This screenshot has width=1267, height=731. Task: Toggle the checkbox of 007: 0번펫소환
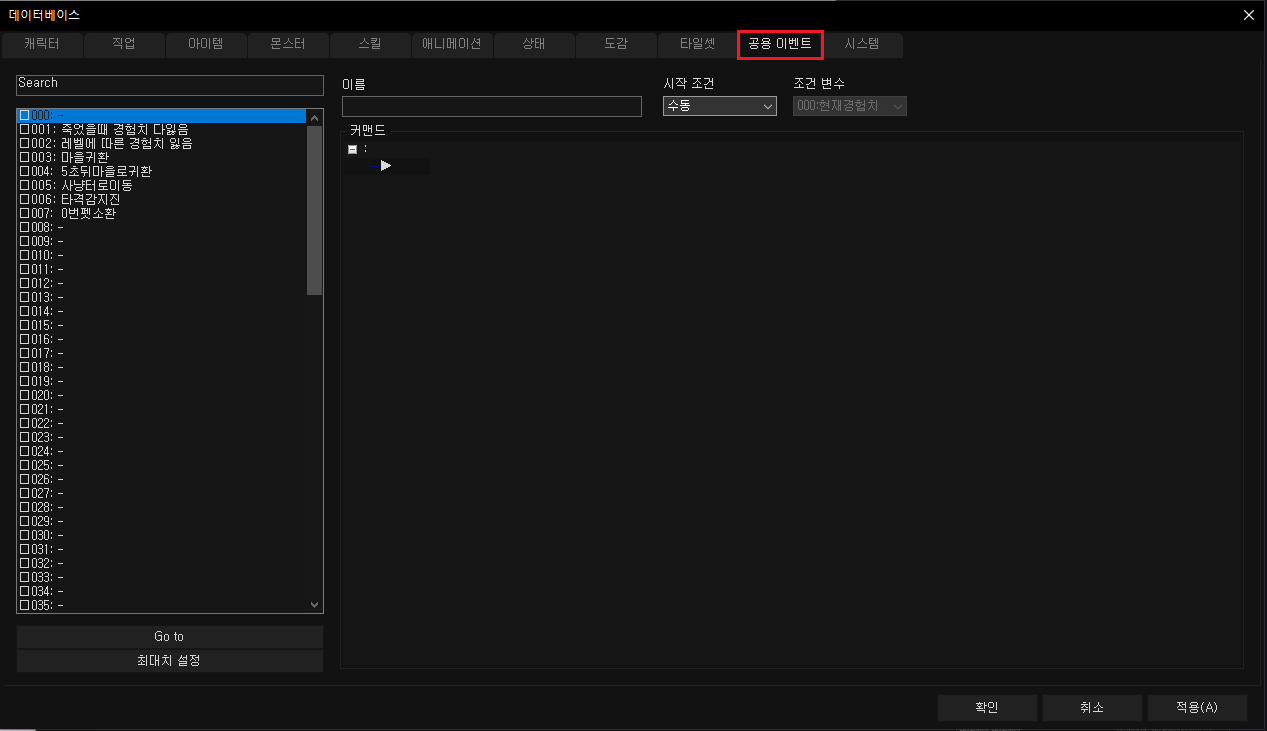25,213
